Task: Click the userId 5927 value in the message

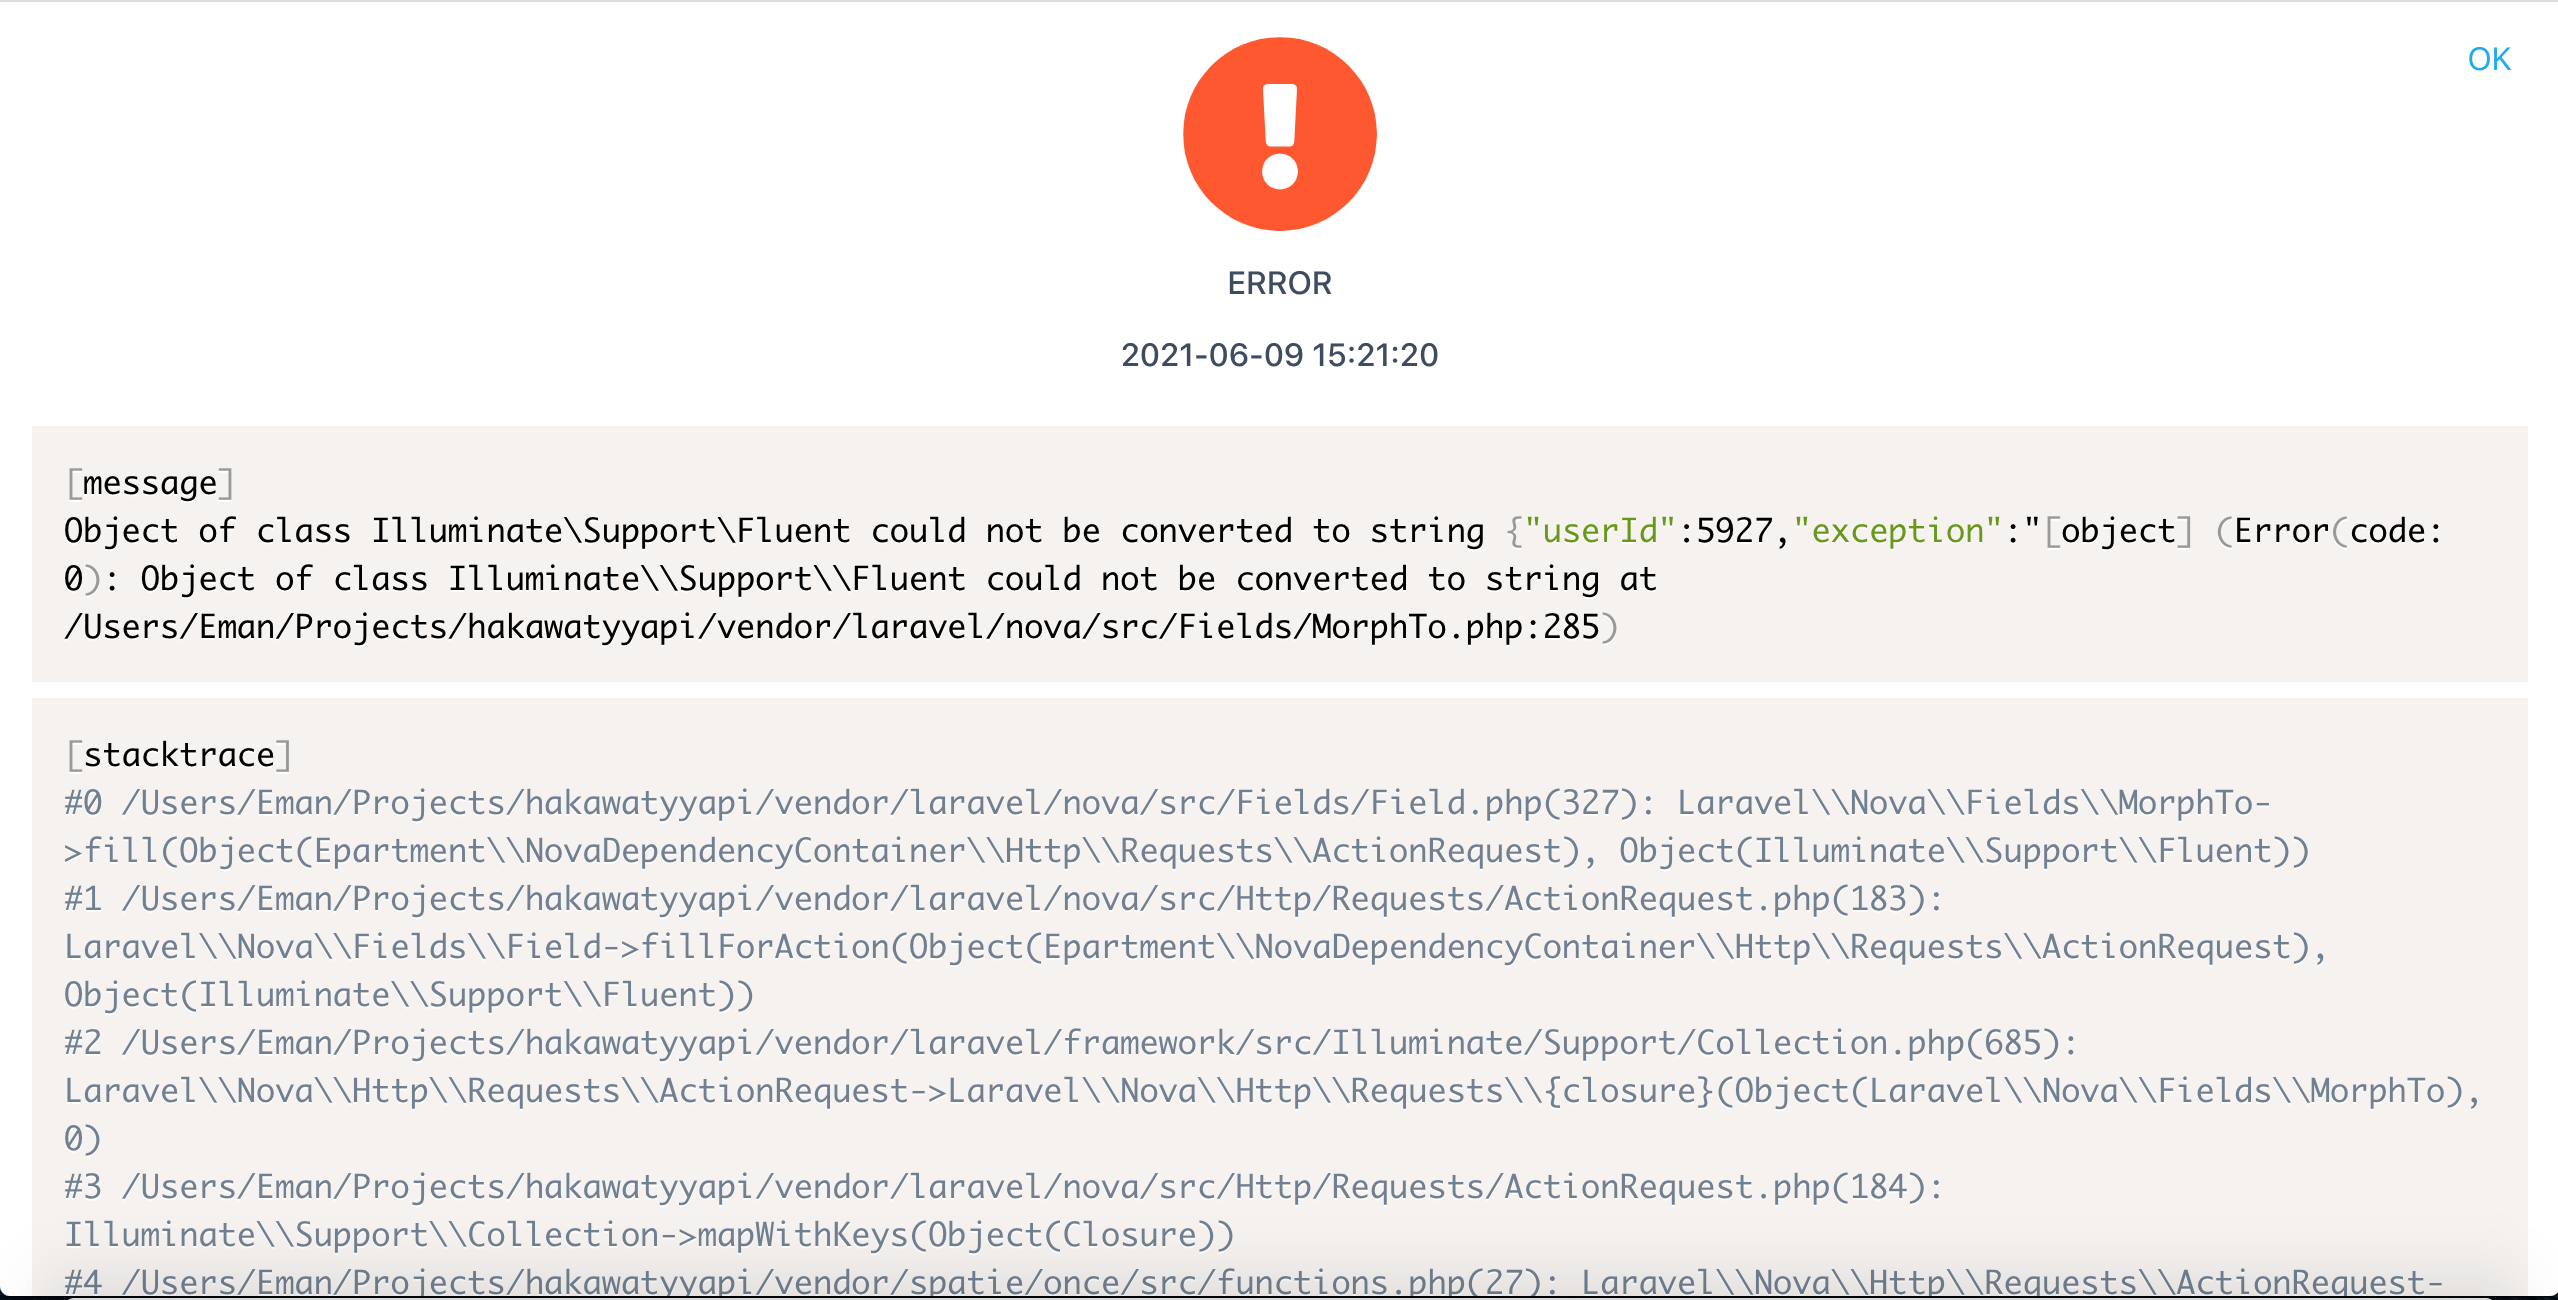Action: (x=1737, y=530)
